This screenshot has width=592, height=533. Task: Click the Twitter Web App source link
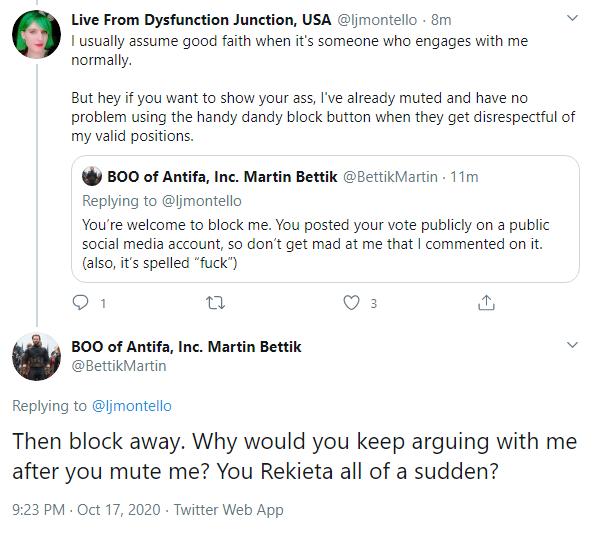click(x=228, y=510)
